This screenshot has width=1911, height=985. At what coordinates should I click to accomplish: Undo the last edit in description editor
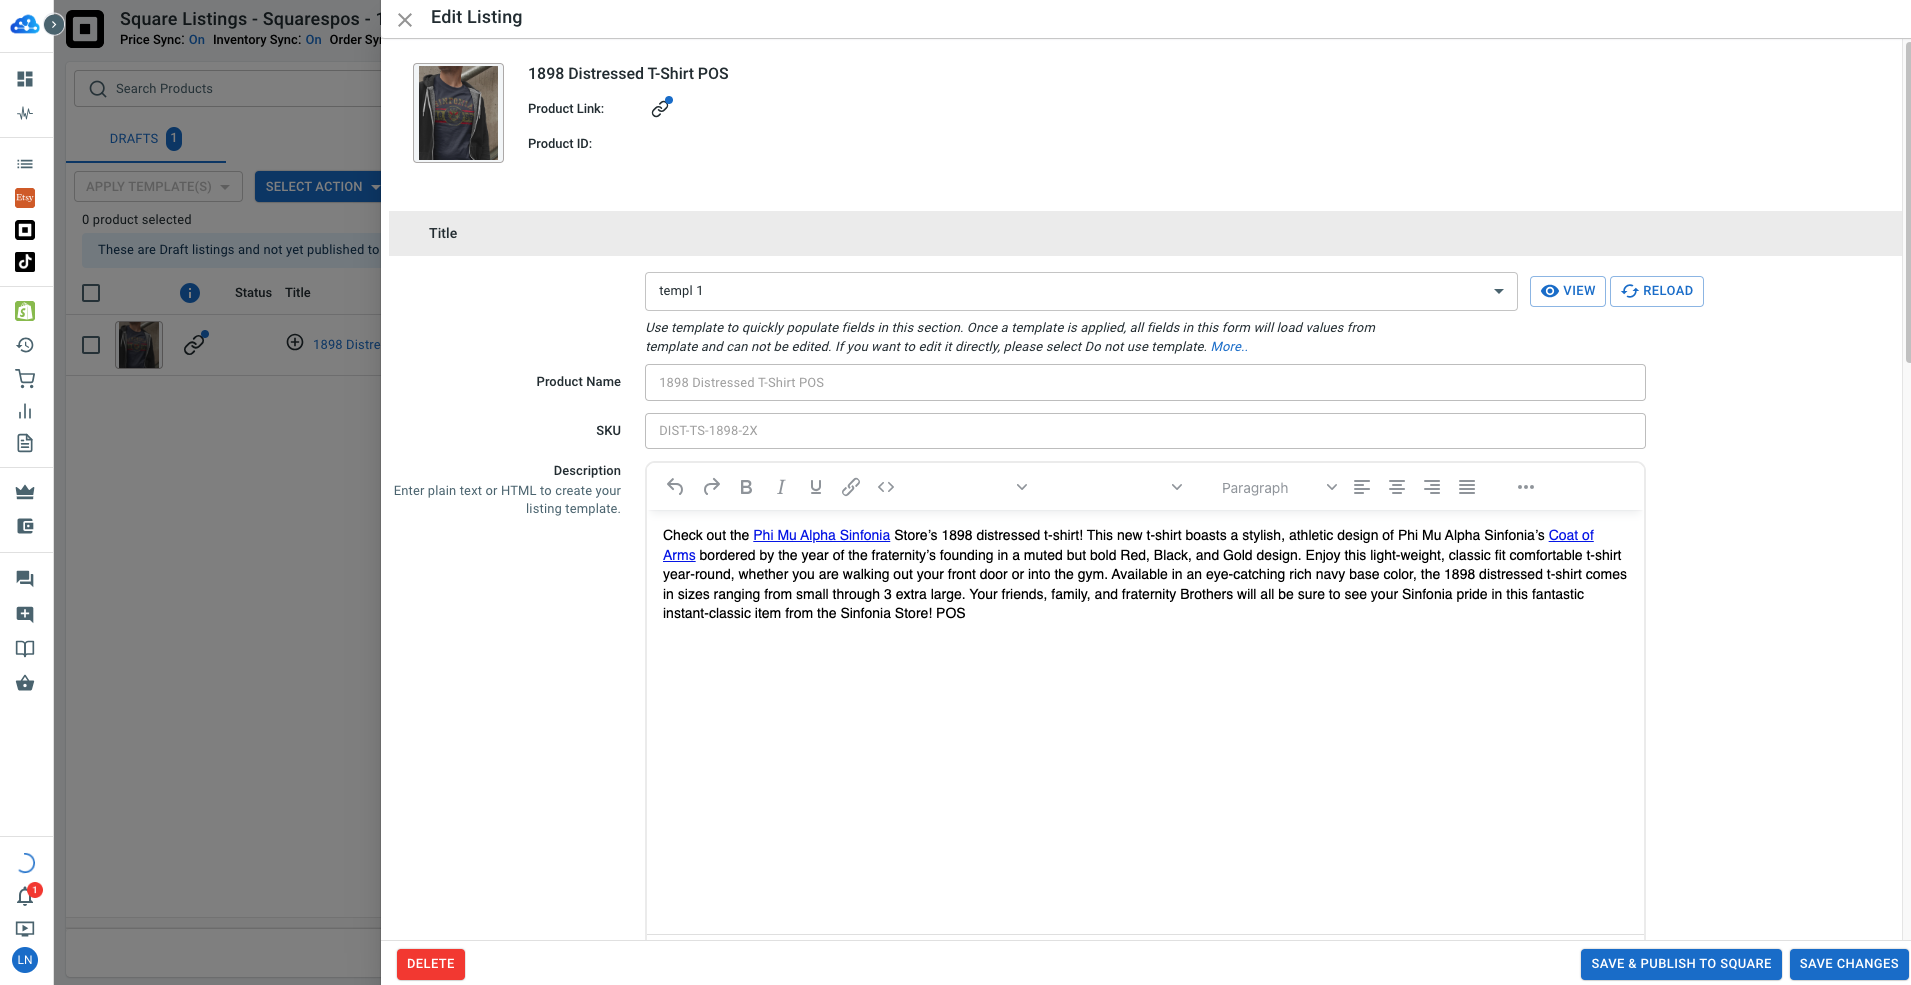coord(675,487)
